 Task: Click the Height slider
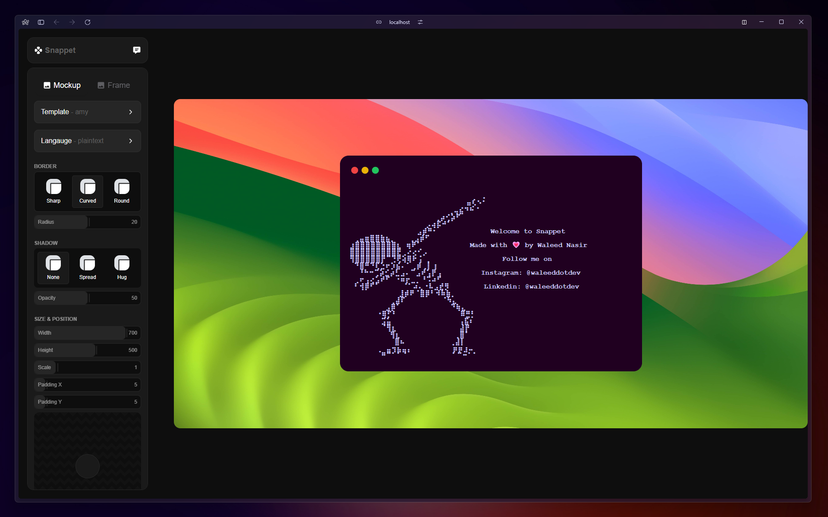pos(88,350)
